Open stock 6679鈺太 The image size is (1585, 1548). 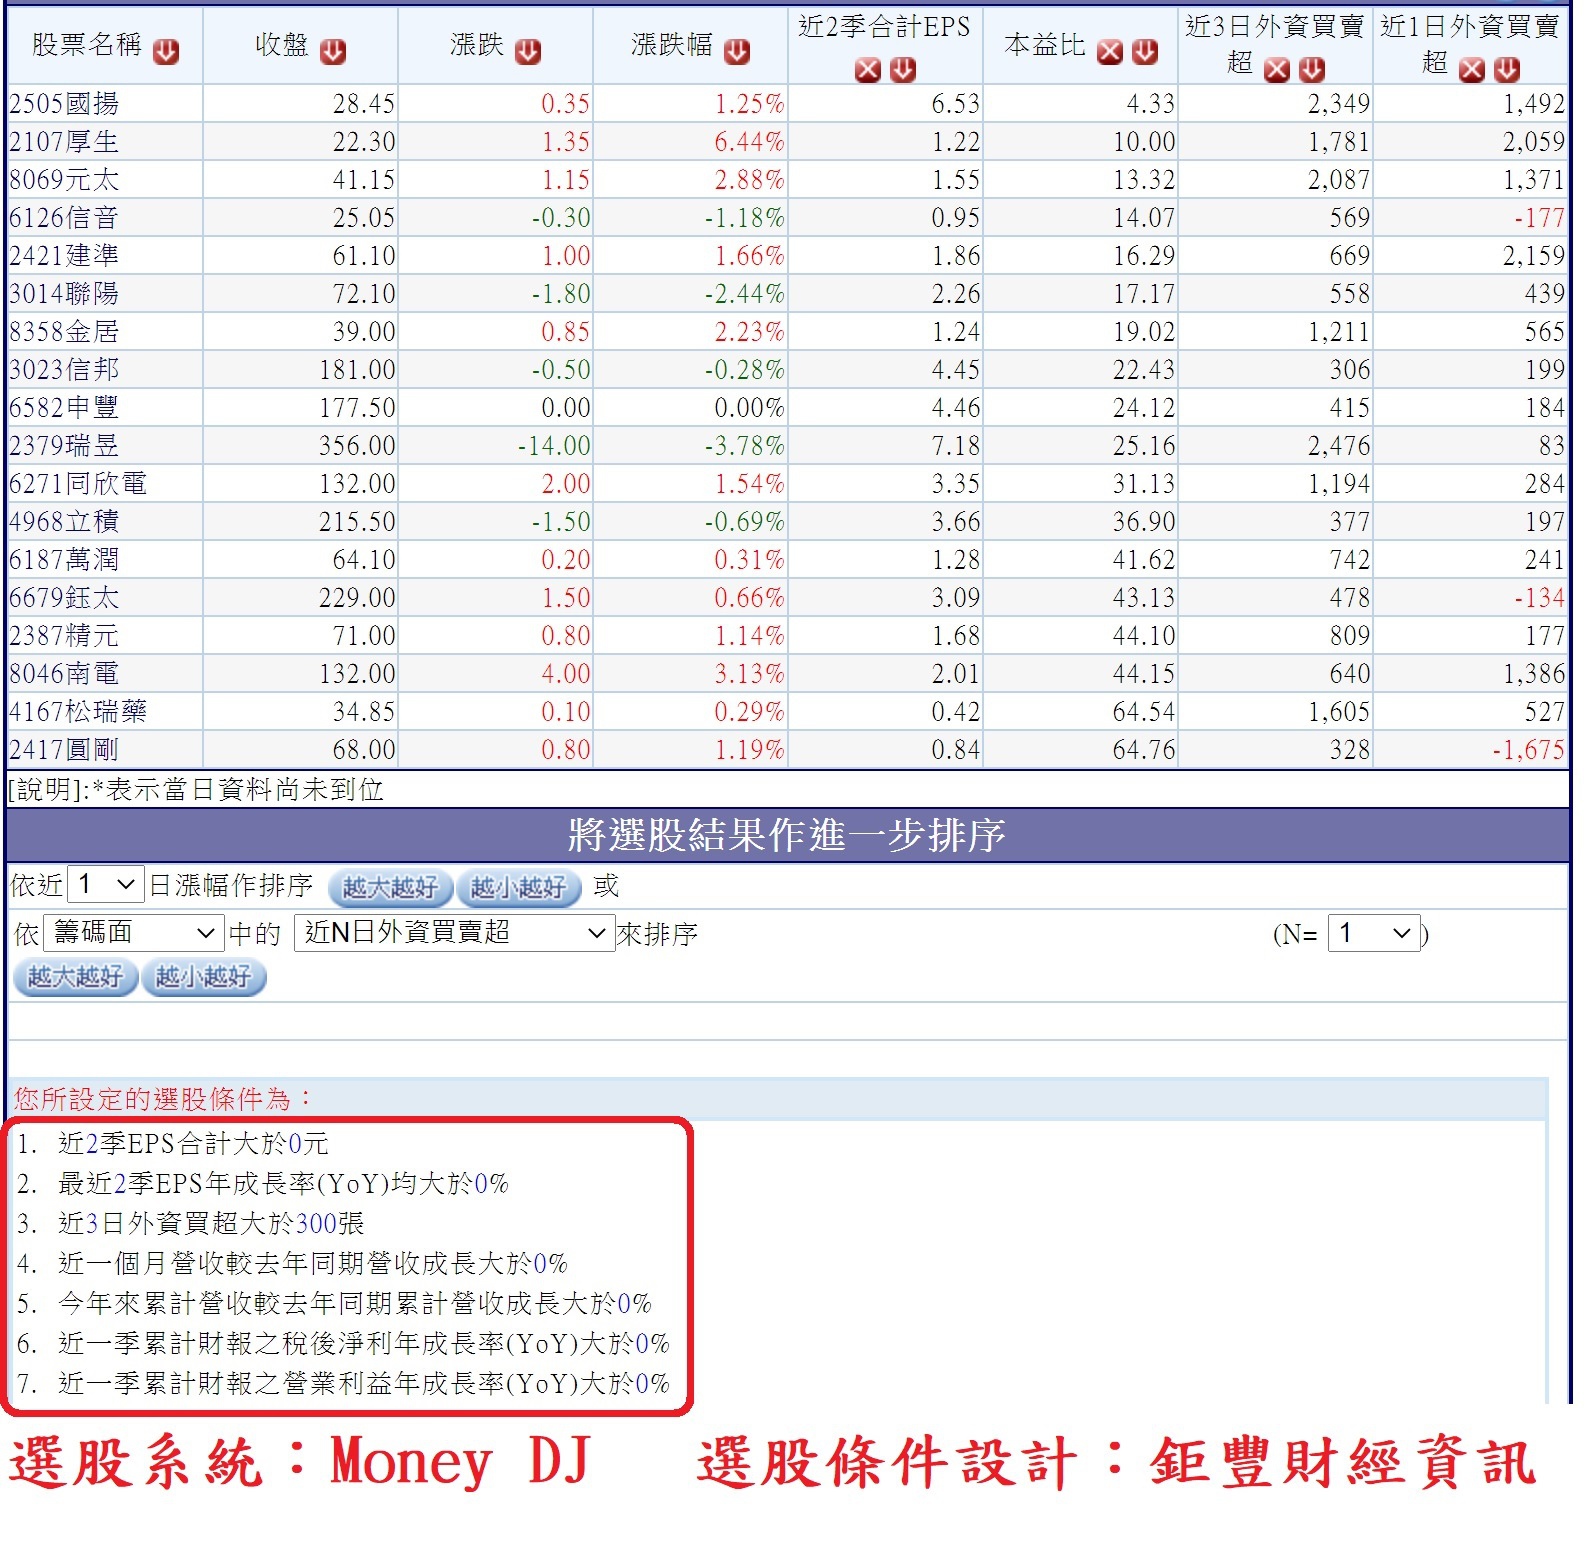point(64,598)
